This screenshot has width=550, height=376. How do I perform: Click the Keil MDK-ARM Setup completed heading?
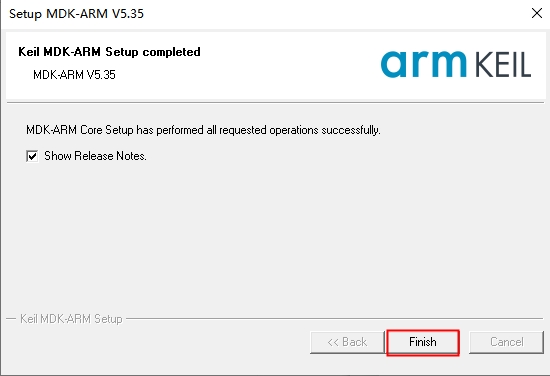(x=109, y=52)
